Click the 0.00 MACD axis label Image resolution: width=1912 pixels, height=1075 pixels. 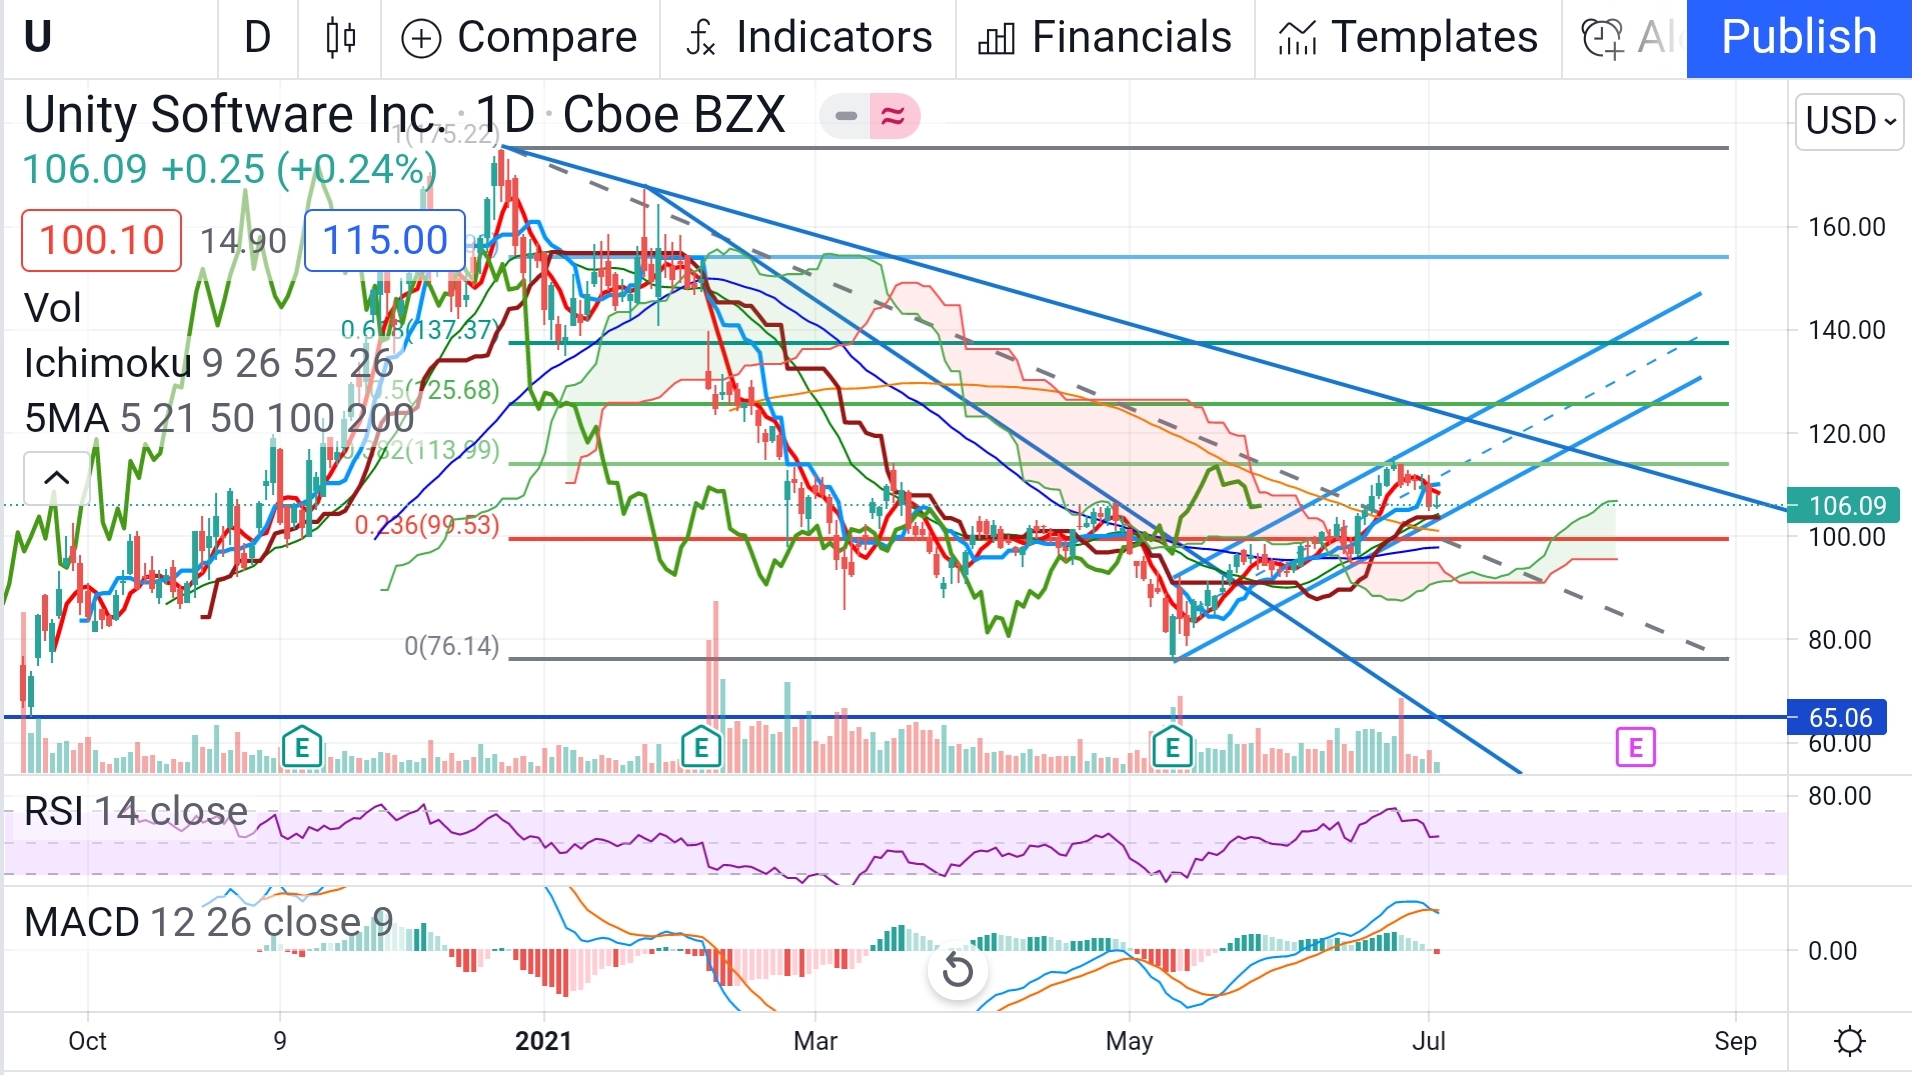[1832, 950]
